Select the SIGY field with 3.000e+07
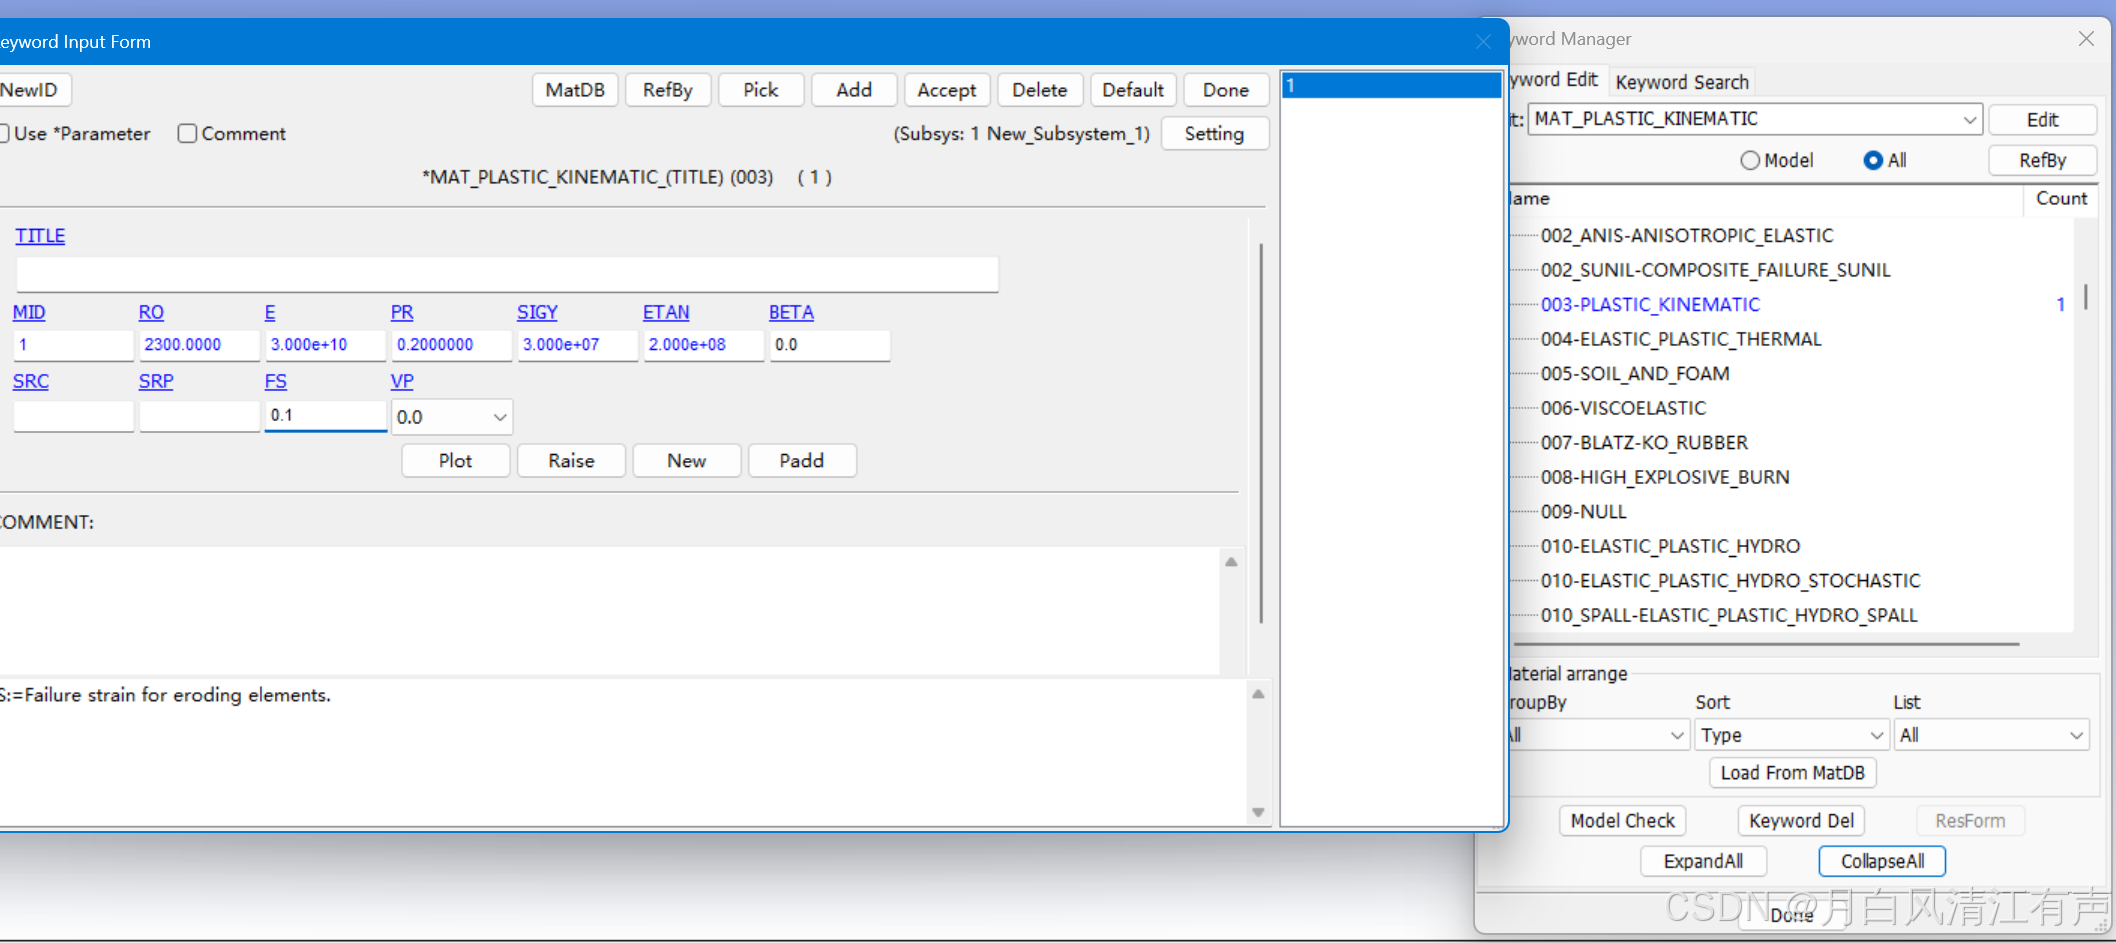Viewport: 2116px width, 943px height. 577,345
